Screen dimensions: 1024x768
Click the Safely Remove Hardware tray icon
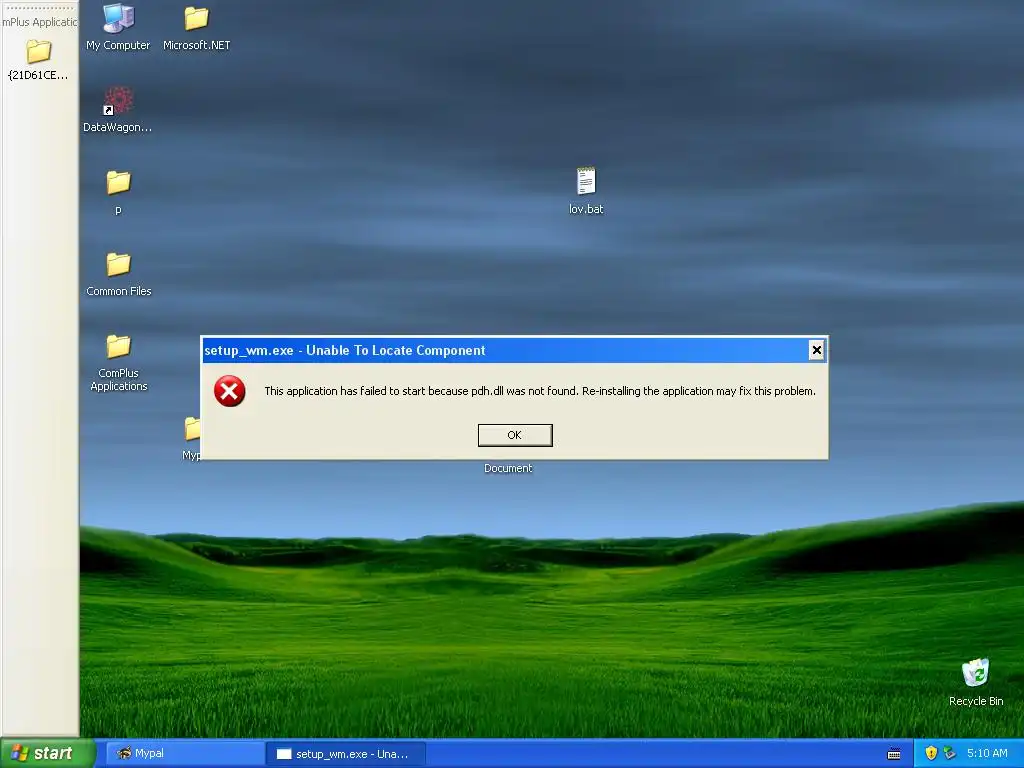pos(950,753)
